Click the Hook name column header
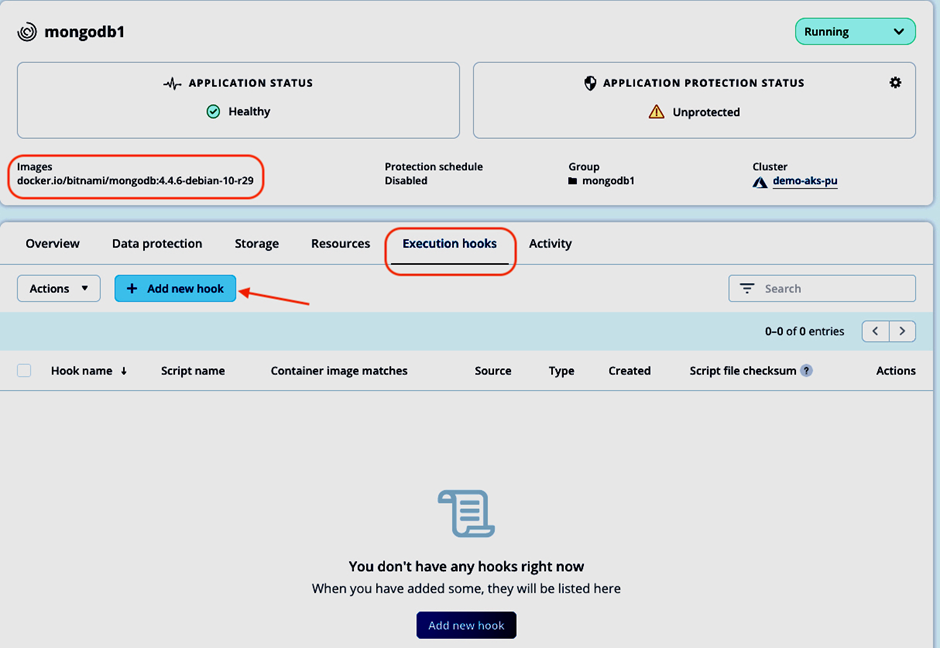Image resolution: width=940 pixels, height=648 pixels. [x=82, y=371]
